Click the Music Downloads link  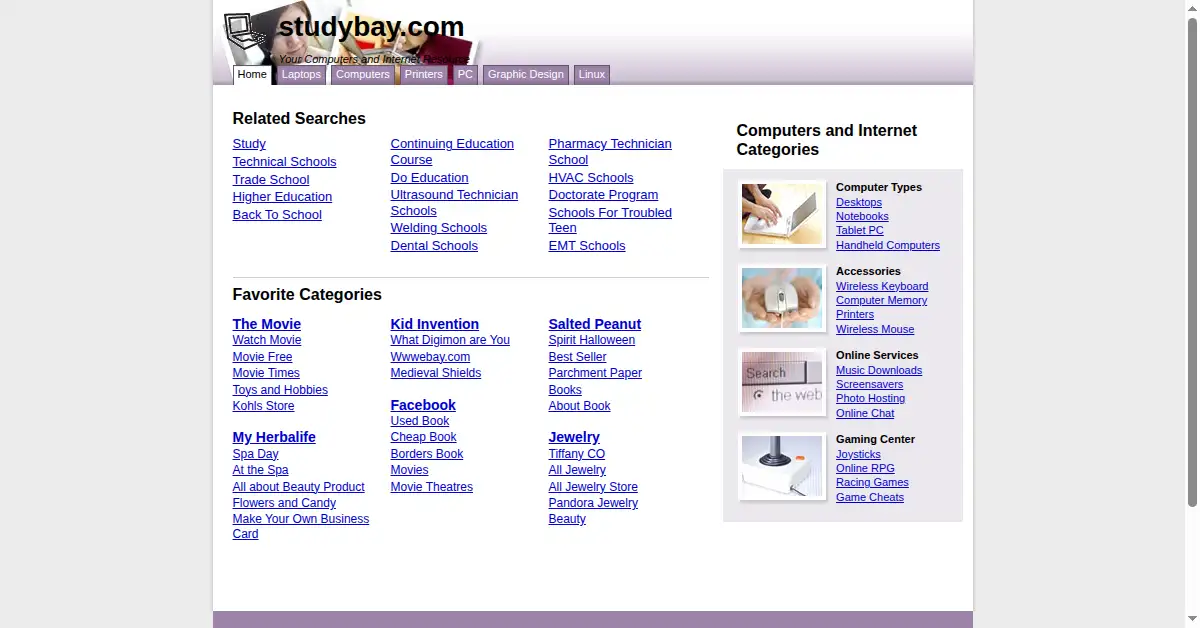(879, 370)
